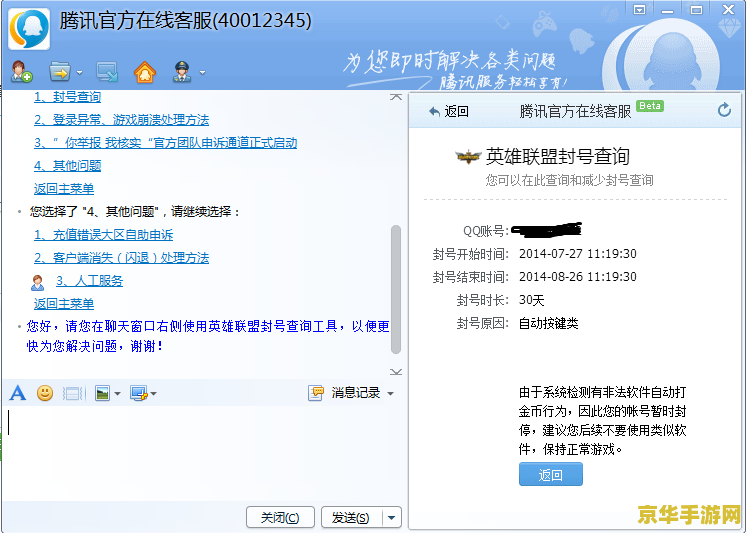Open the emoji smiley picker
The width and height of the screenshot is (747, 533).
[x=45, y=393]
